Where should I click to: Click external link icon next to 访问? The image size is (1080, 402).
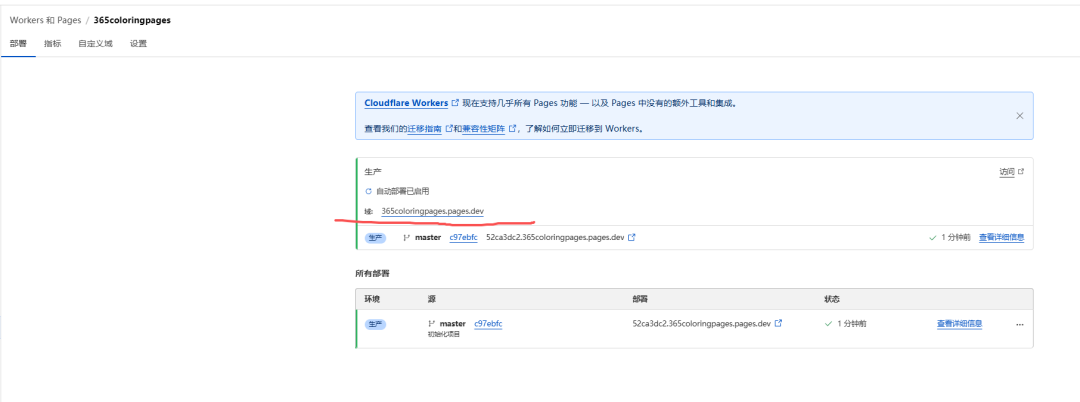1021,172
